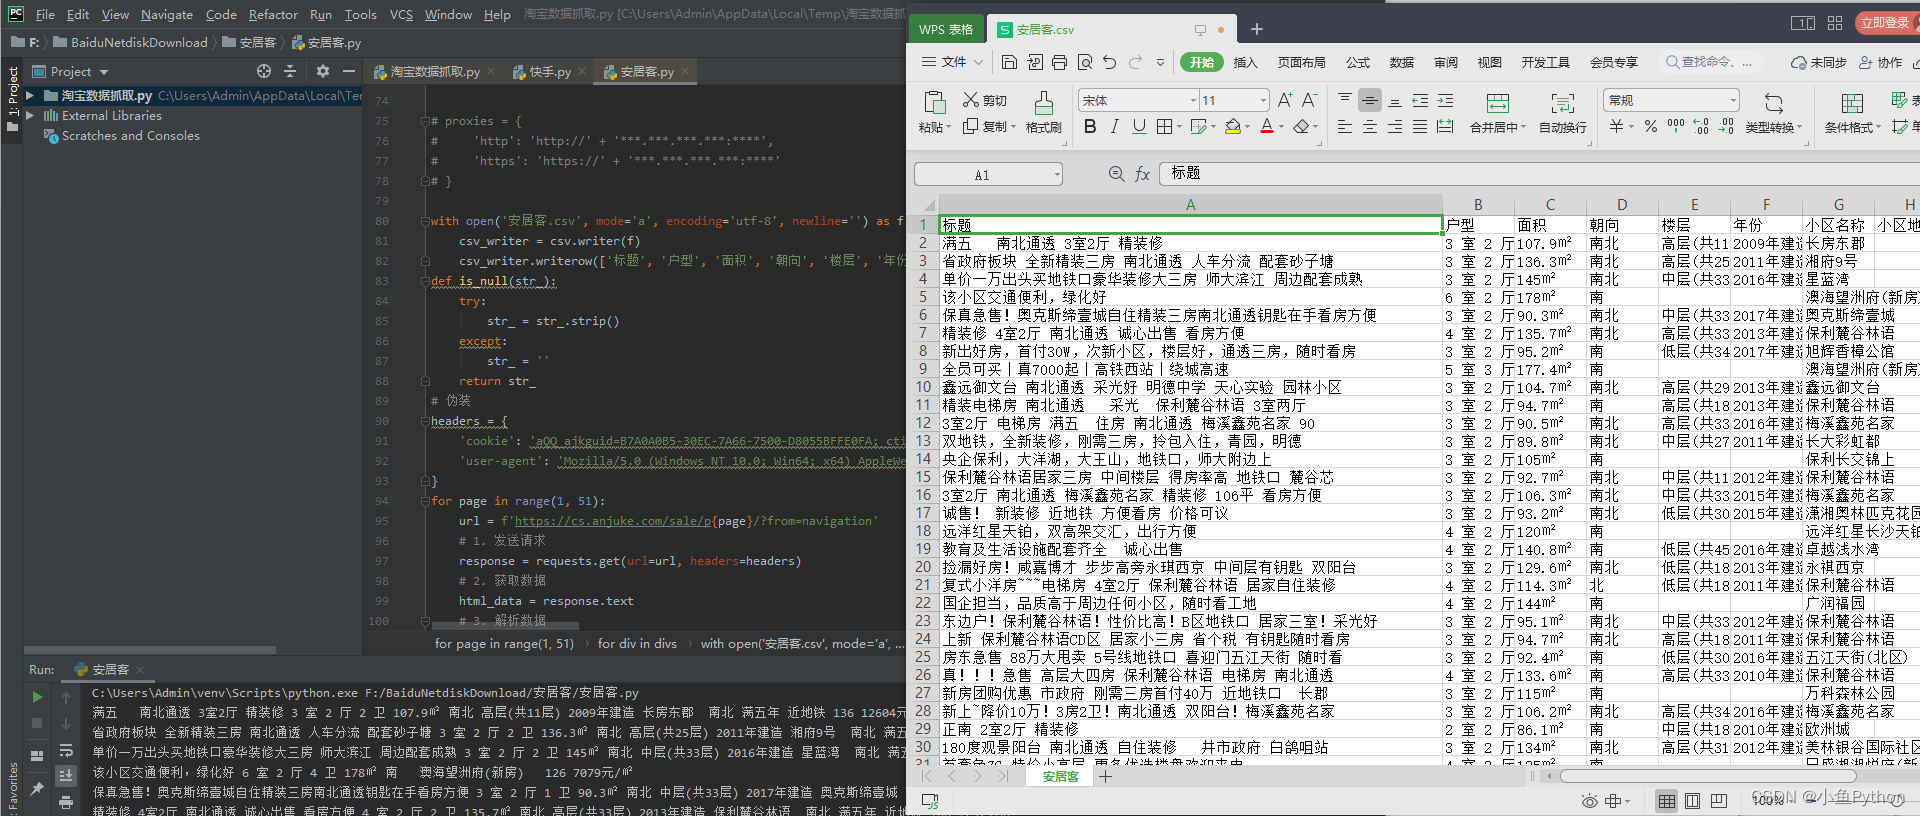Click the 格式刷 format painter

(x=1043, y=112)
